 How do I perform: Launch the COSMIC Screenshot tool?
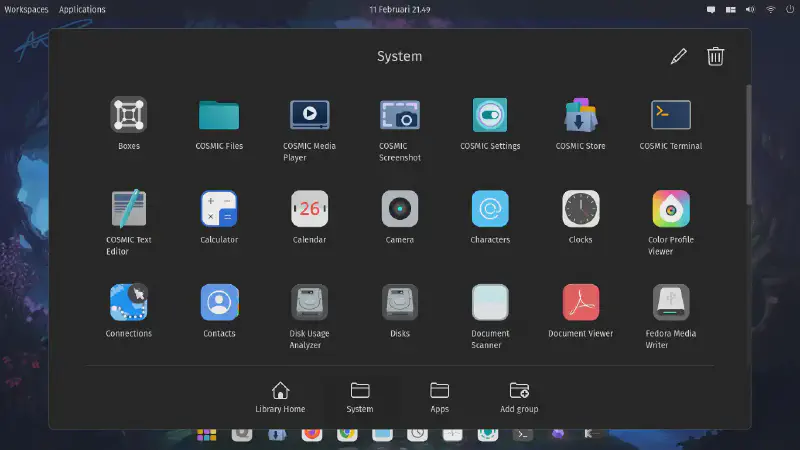tap(399, 115)
